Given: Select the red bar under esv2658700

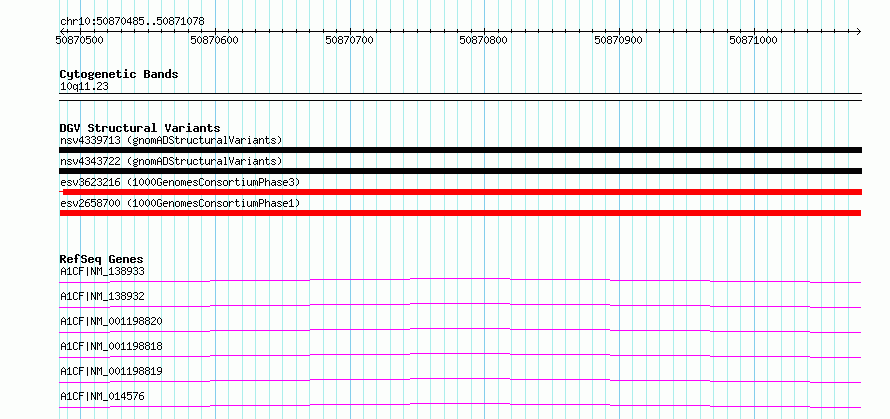Looking at the screenshot, I should 460,213.
